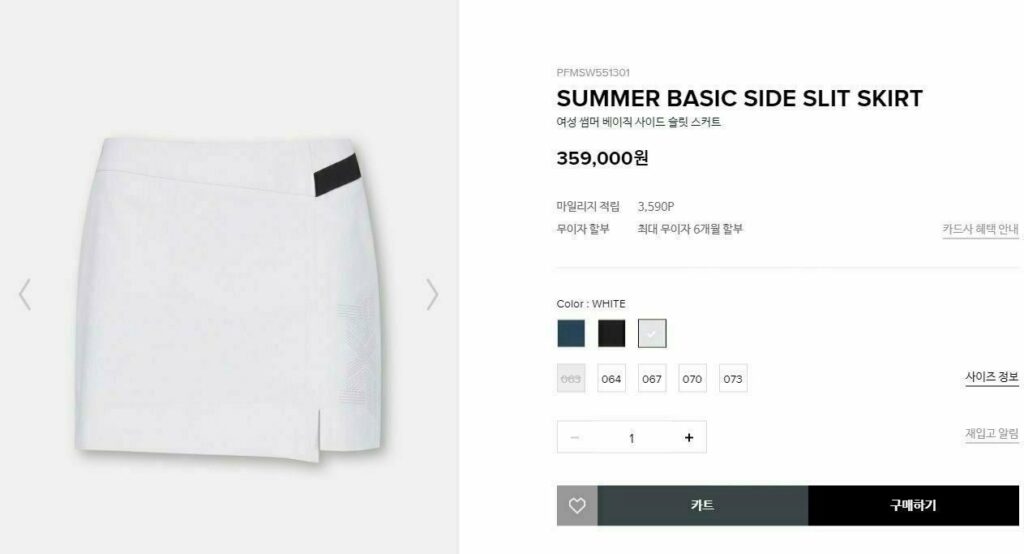Select size 073
This screenshot has width=1024, height=554.
733,378
